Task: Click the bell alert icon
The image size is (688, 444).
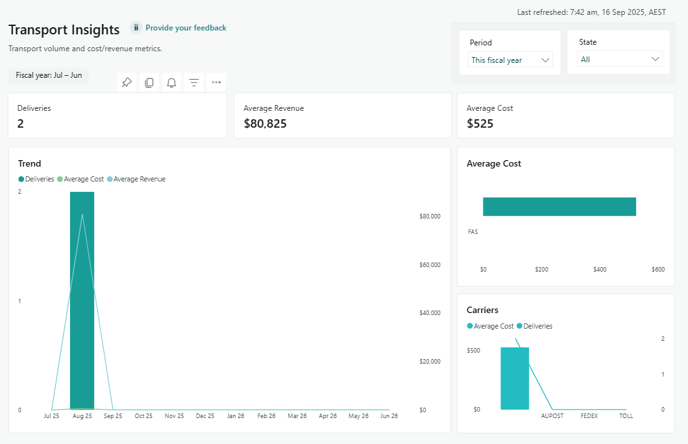Action: [x=171, y=83]
